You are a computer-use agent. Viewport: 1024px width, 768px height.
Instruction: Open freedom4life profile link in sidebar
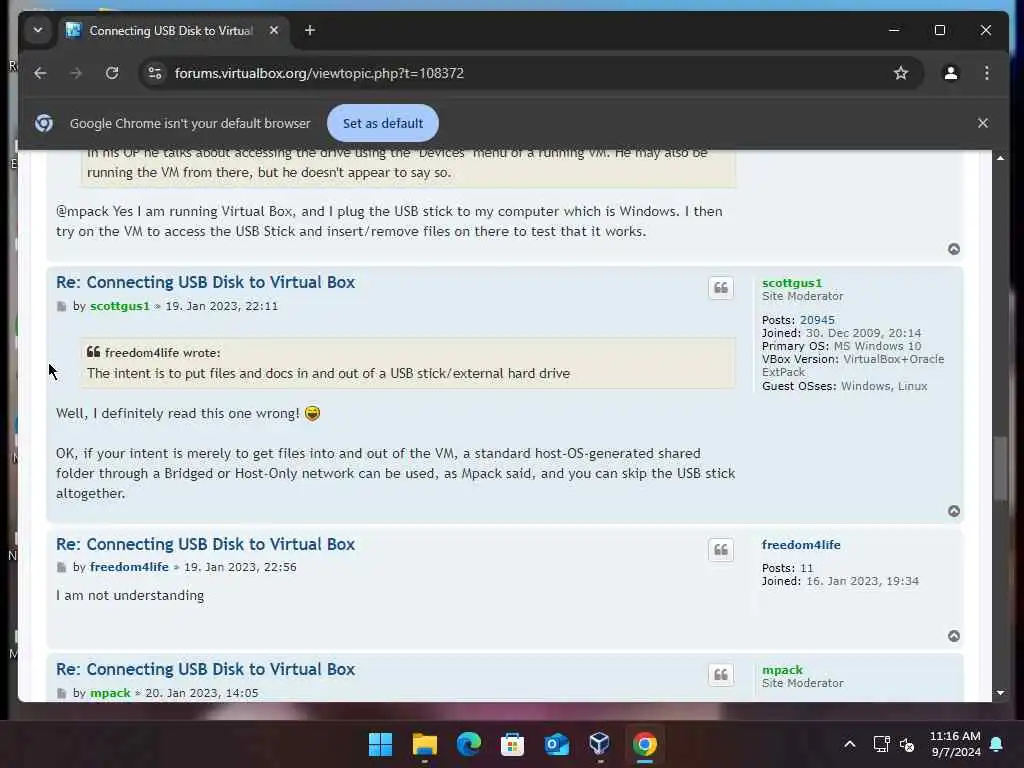pos(801,545)
